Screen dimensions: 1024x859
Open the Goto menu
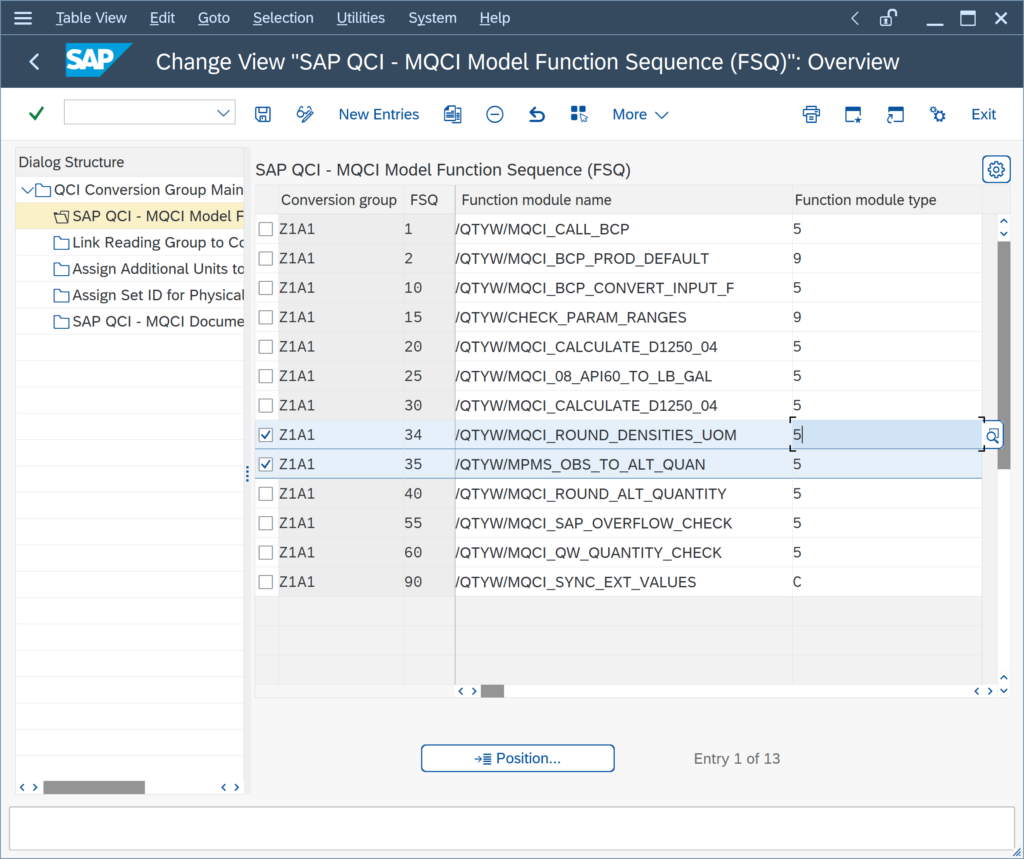[x=214, y=18]
